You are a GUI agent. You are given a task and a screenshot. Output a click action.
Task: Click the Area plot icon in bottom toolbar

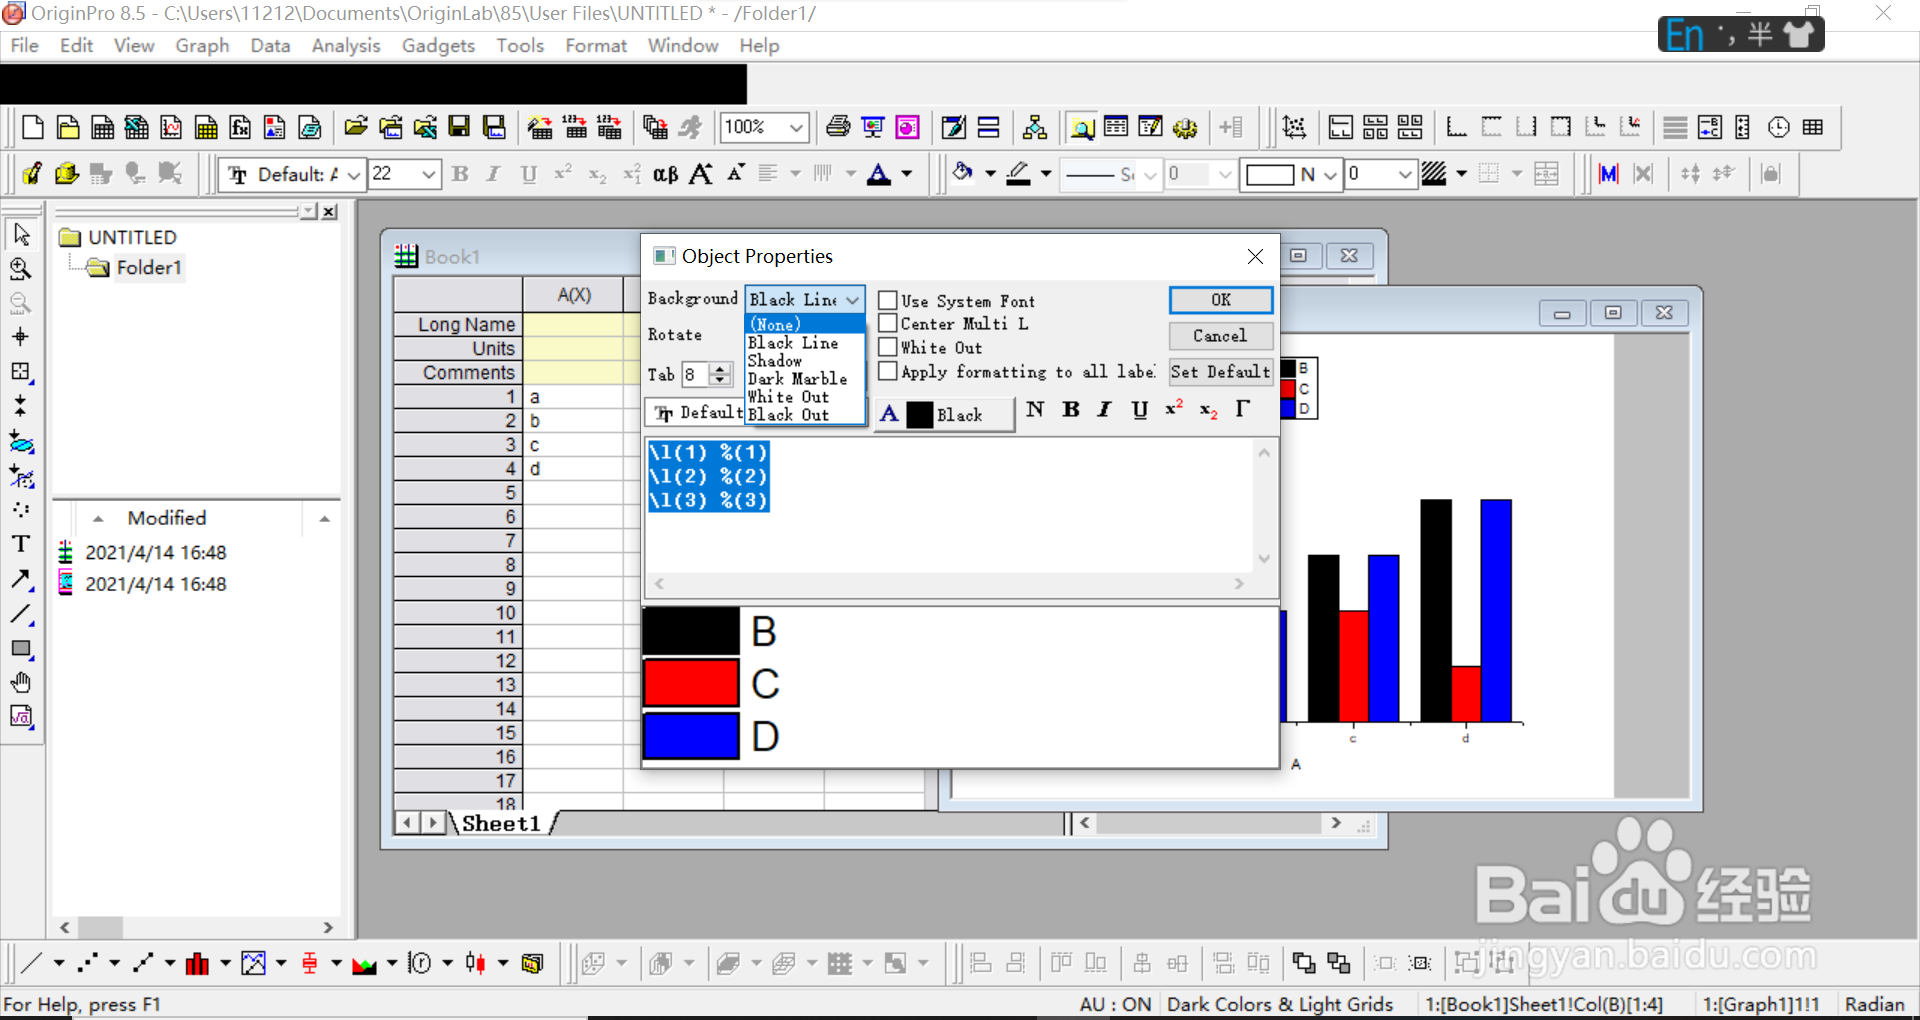(x=364, y=963)
